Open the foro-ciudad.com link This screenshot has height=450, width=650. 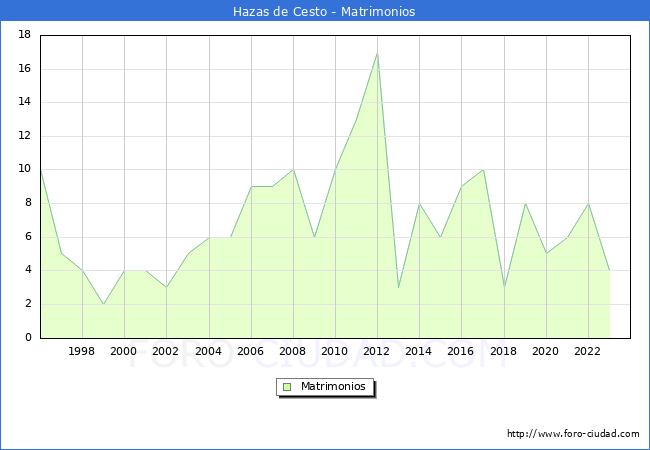573,434
